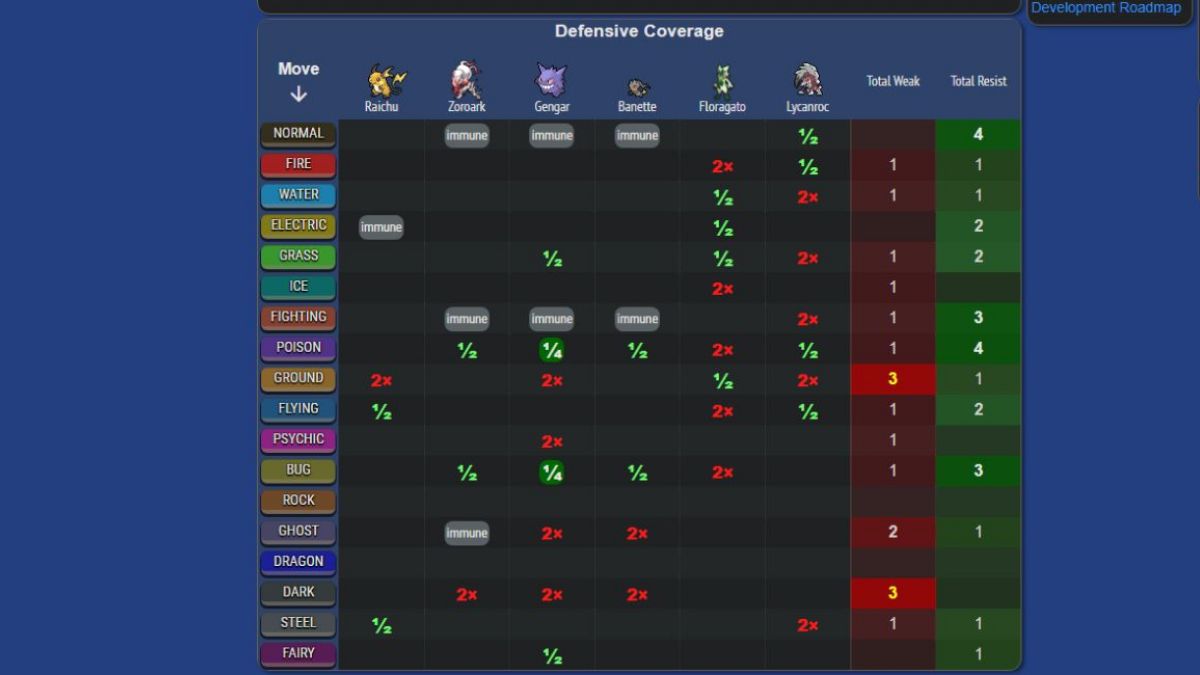Click the Zoroark sprite icon
The image size is (1200, 675).
coord(466,80)
